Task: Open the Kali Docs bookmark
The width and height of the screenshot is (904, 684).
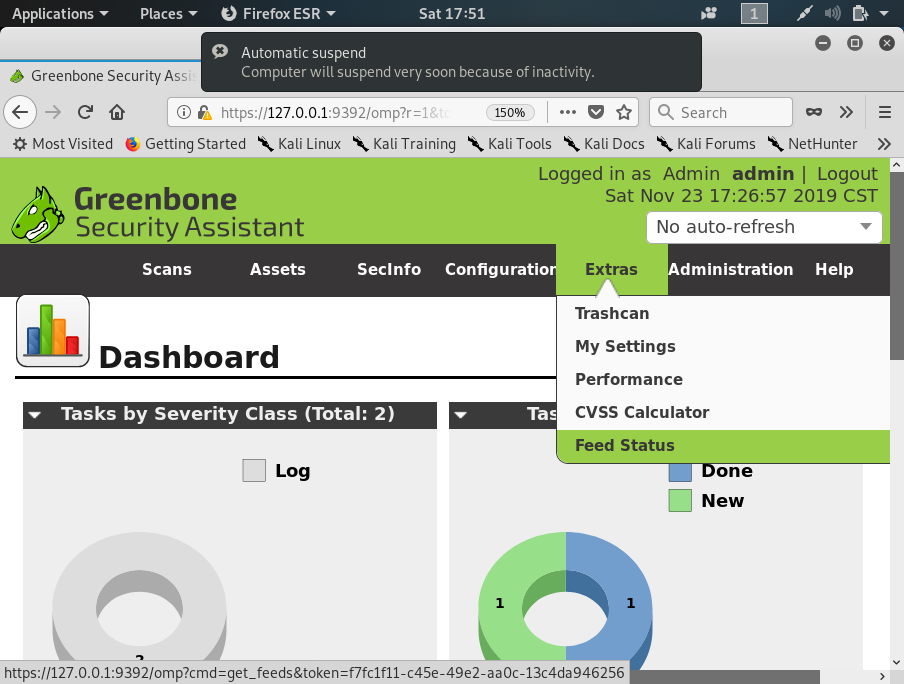Action: [x=604, y=144]
